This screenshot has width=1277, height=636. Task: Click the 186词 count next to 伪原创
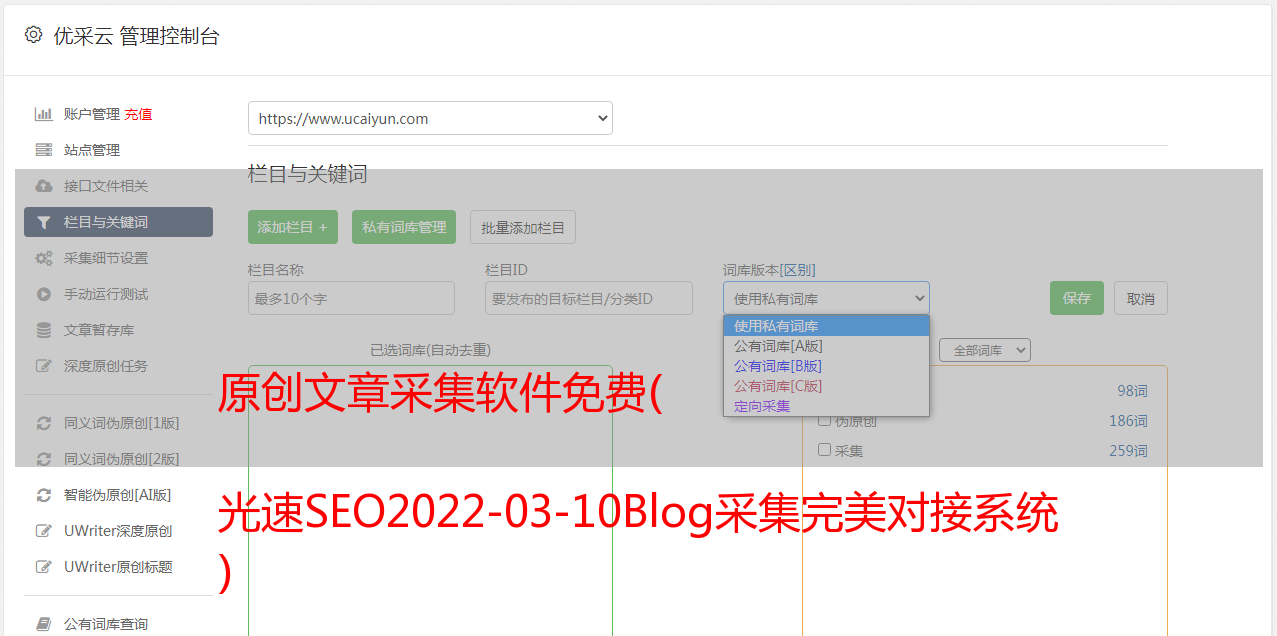(x=1128, y=421)
